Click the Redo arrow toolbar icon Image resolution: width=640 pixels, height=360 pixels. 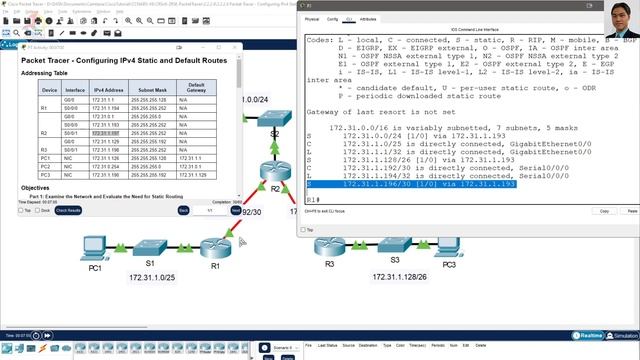click(x=116, y=21)
